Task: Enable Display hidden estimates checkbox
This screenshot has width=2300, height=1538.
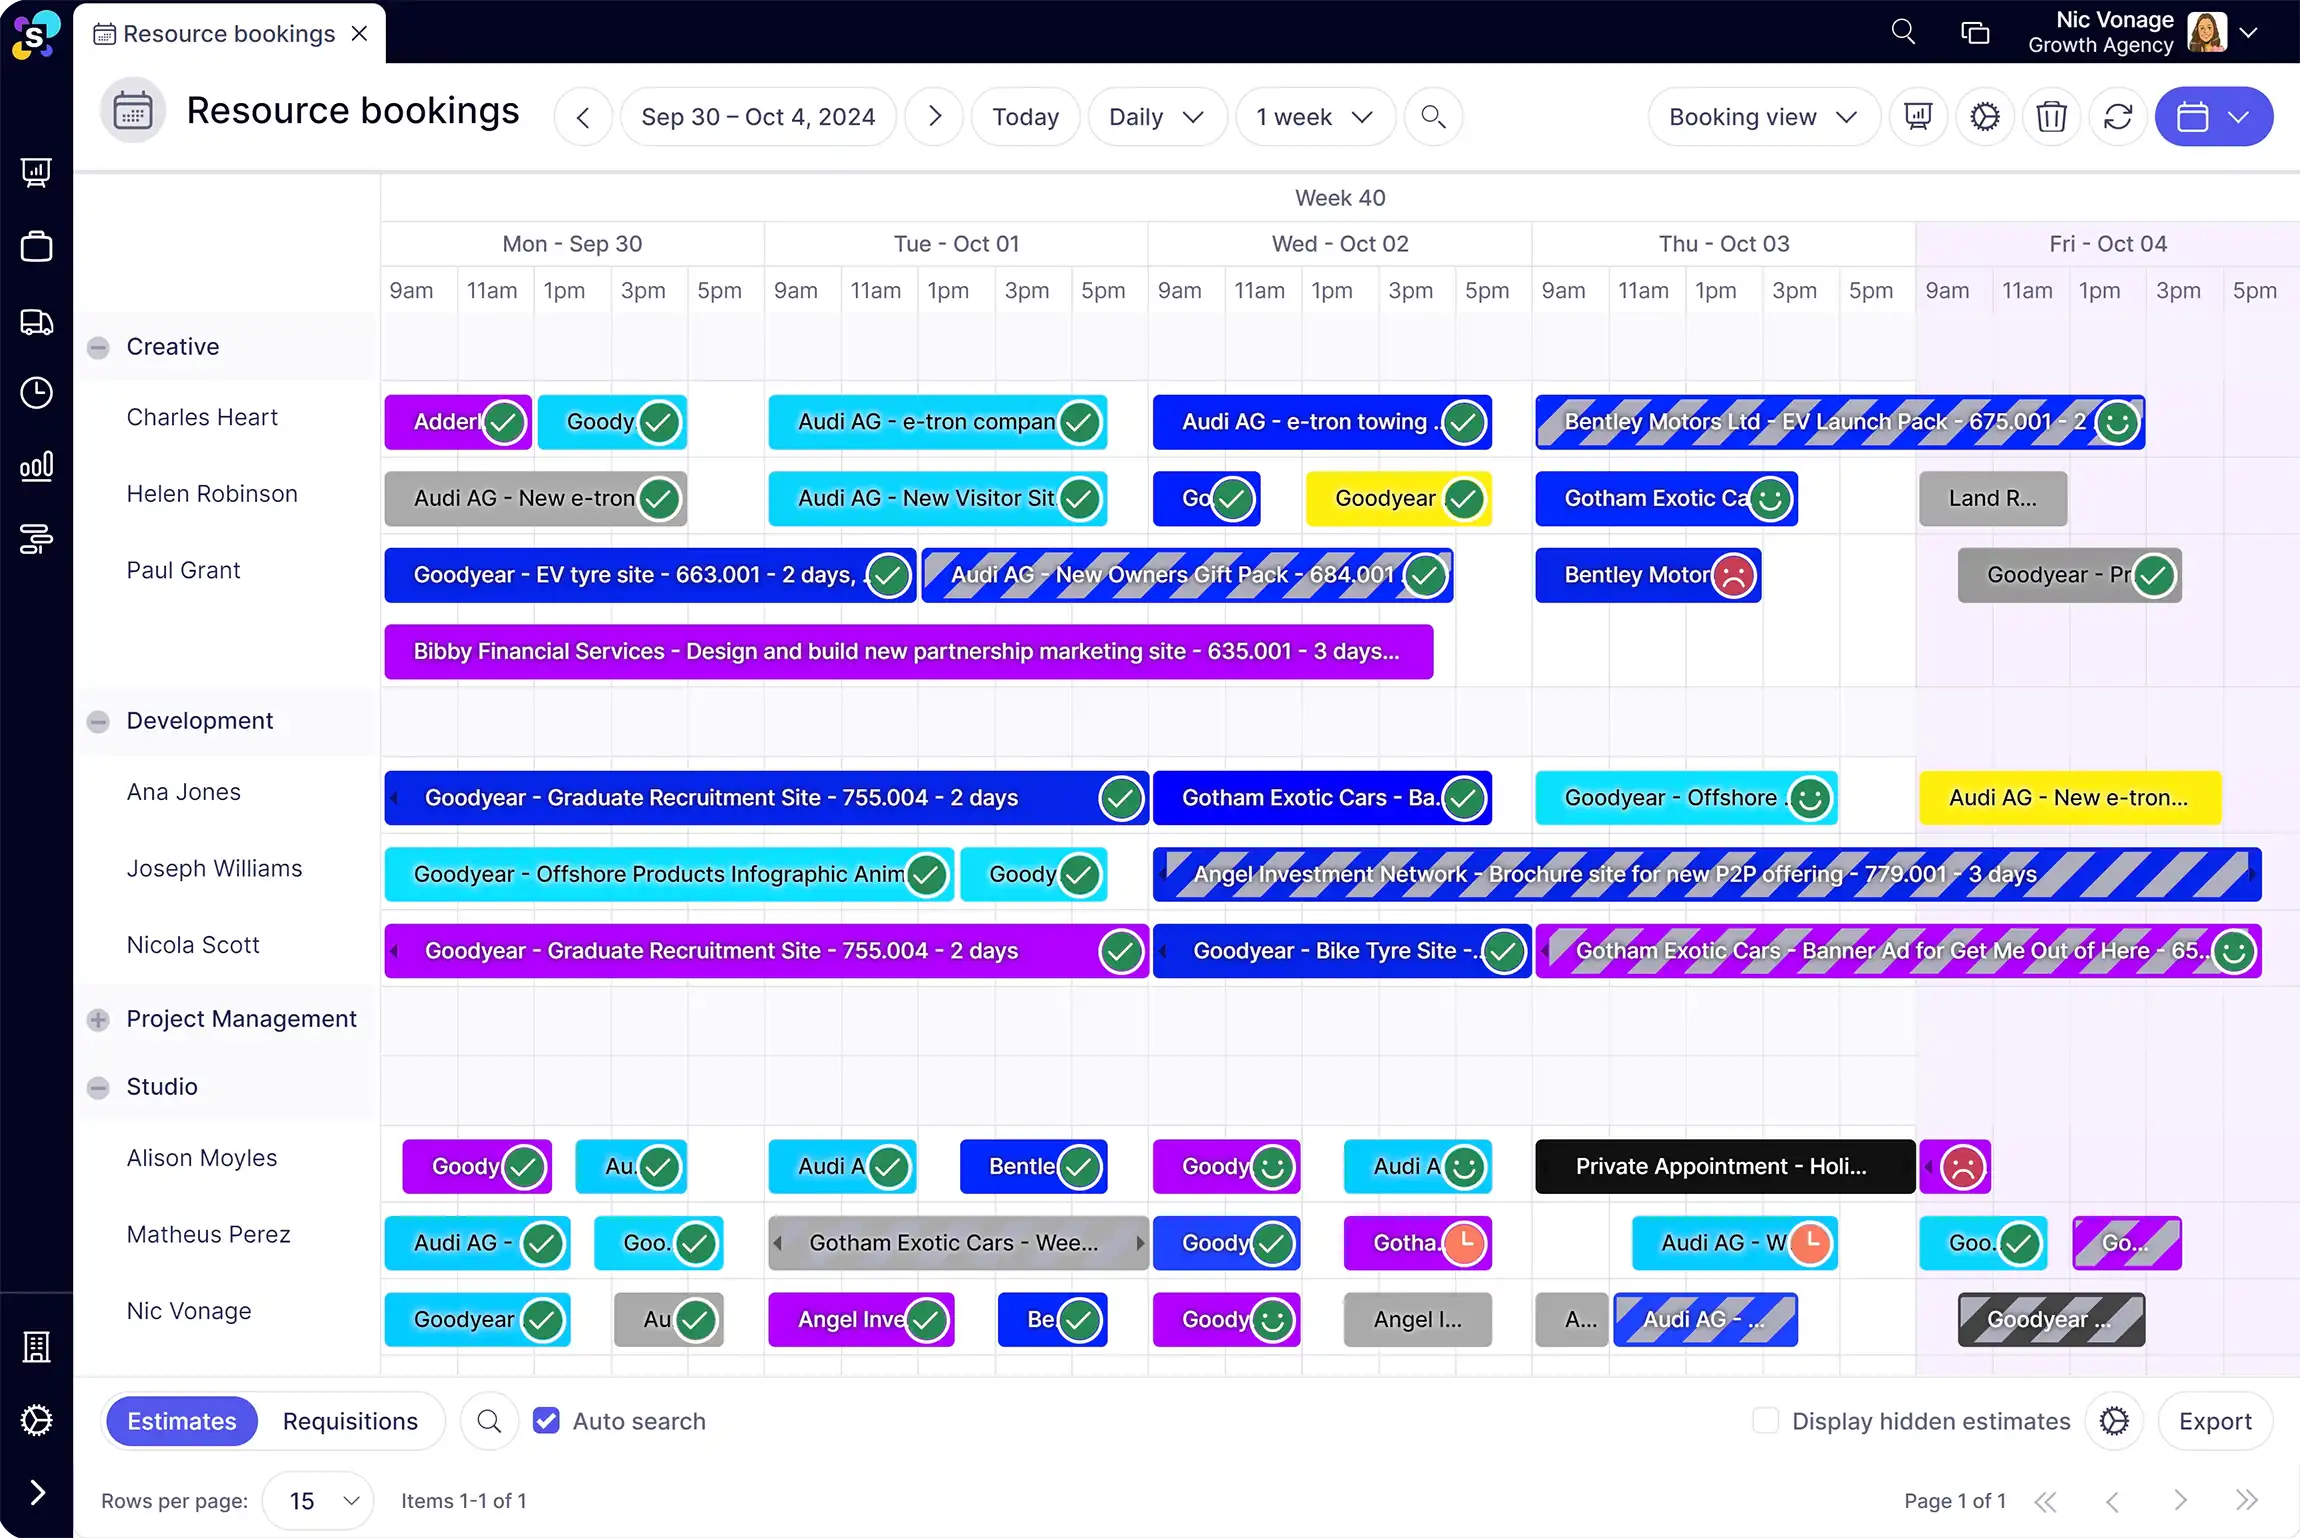Action: coord(1766,1421)
